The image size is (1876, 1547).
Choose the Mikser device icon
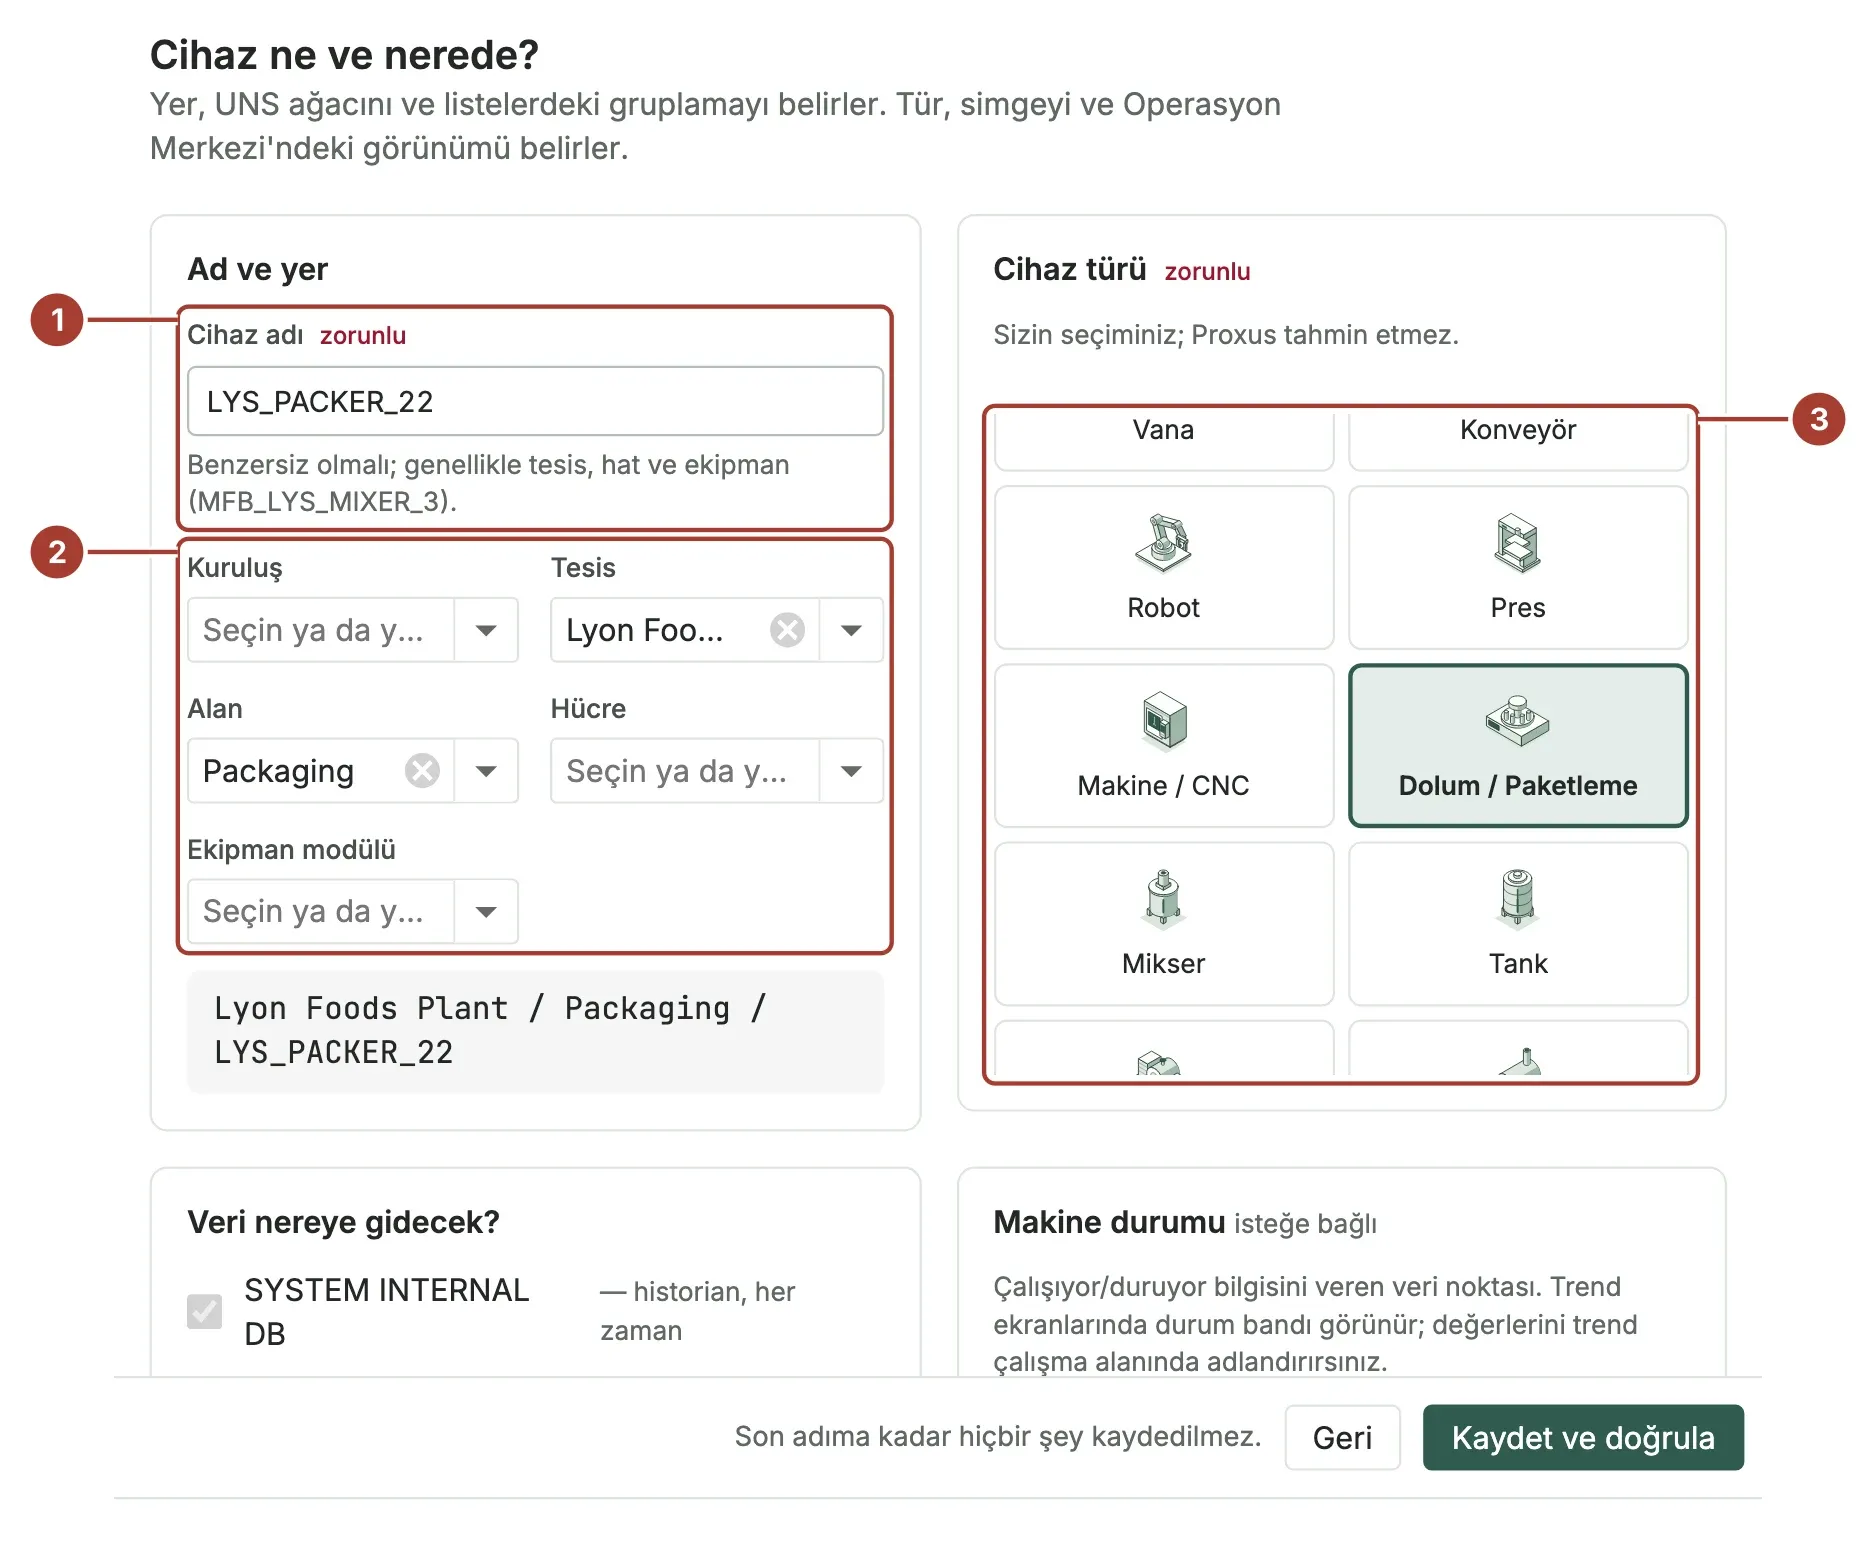tap(1163, 898)
